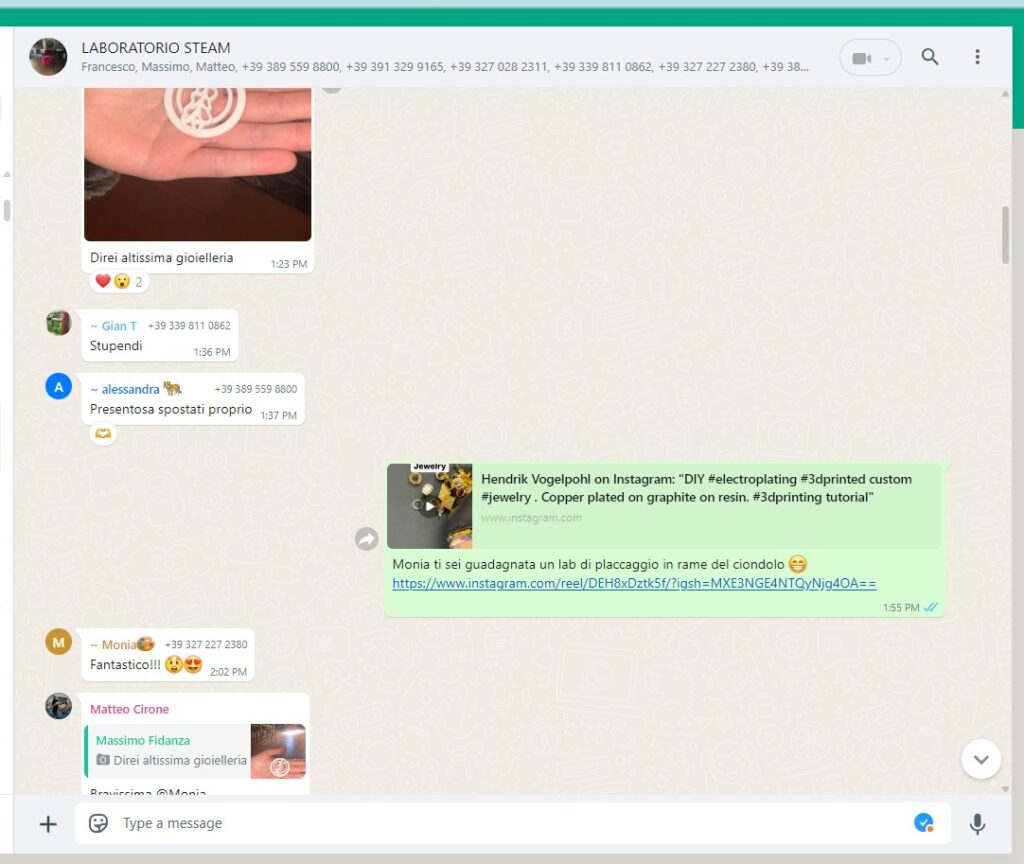
Task: Open the emoji picker in the message bar
Action: point(98,823)
